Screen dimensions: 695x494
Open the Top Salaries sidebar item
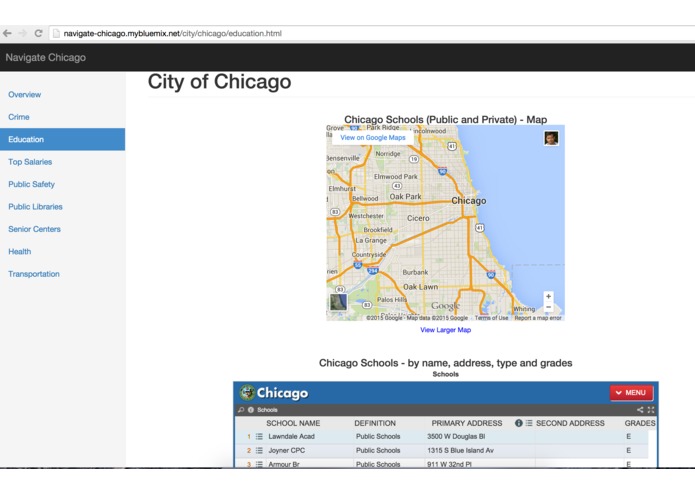click(30, 162)
